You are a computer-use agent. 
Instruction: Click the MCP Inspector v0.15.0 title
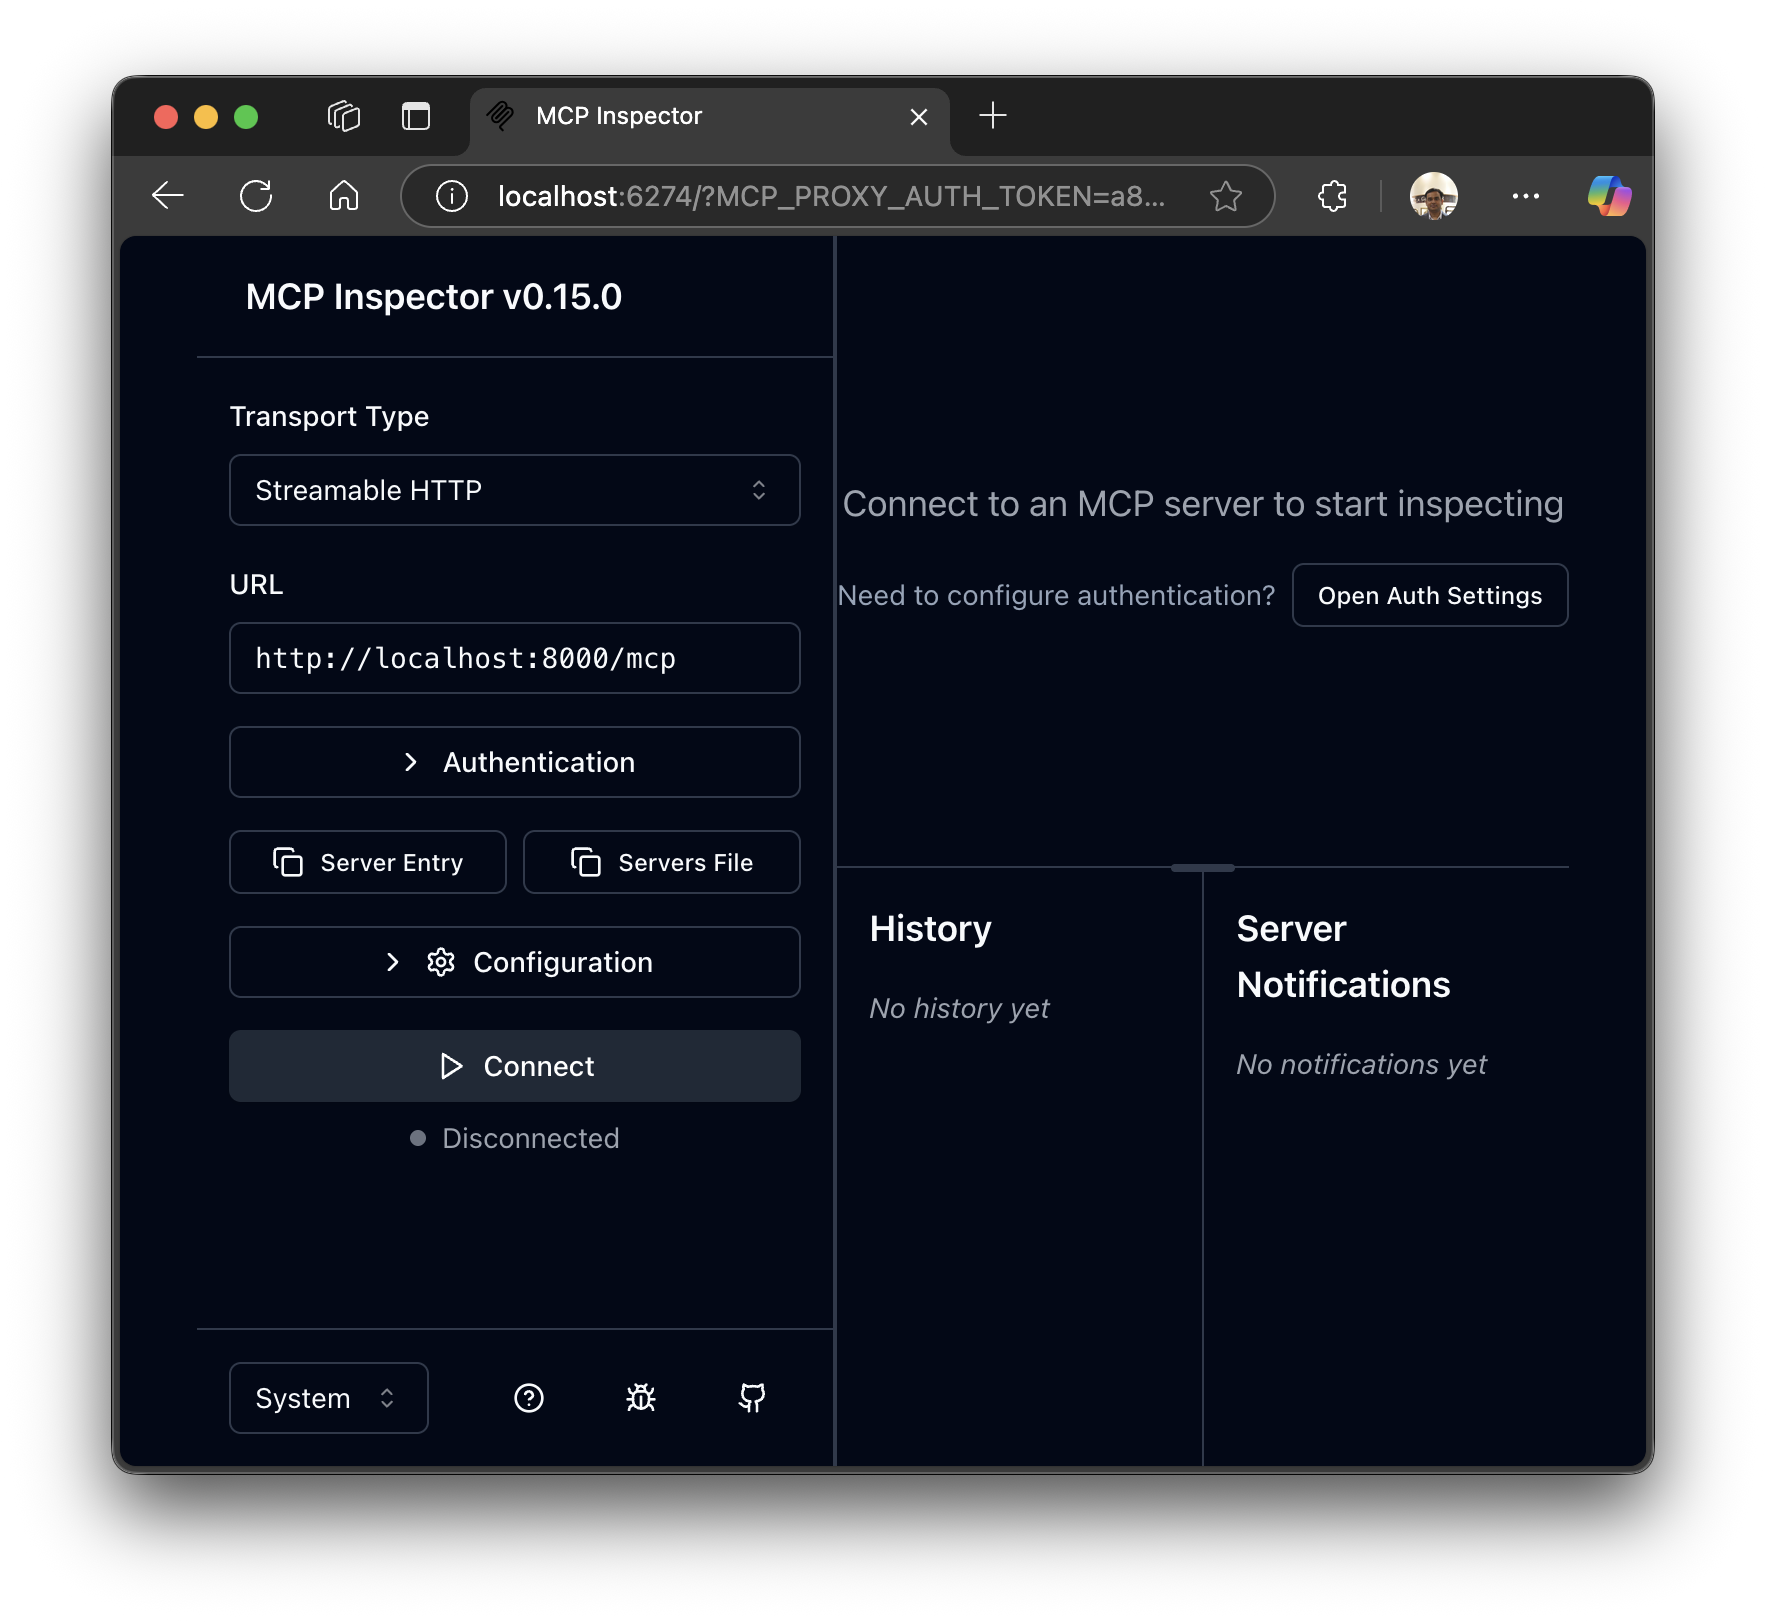coord(433,296)
